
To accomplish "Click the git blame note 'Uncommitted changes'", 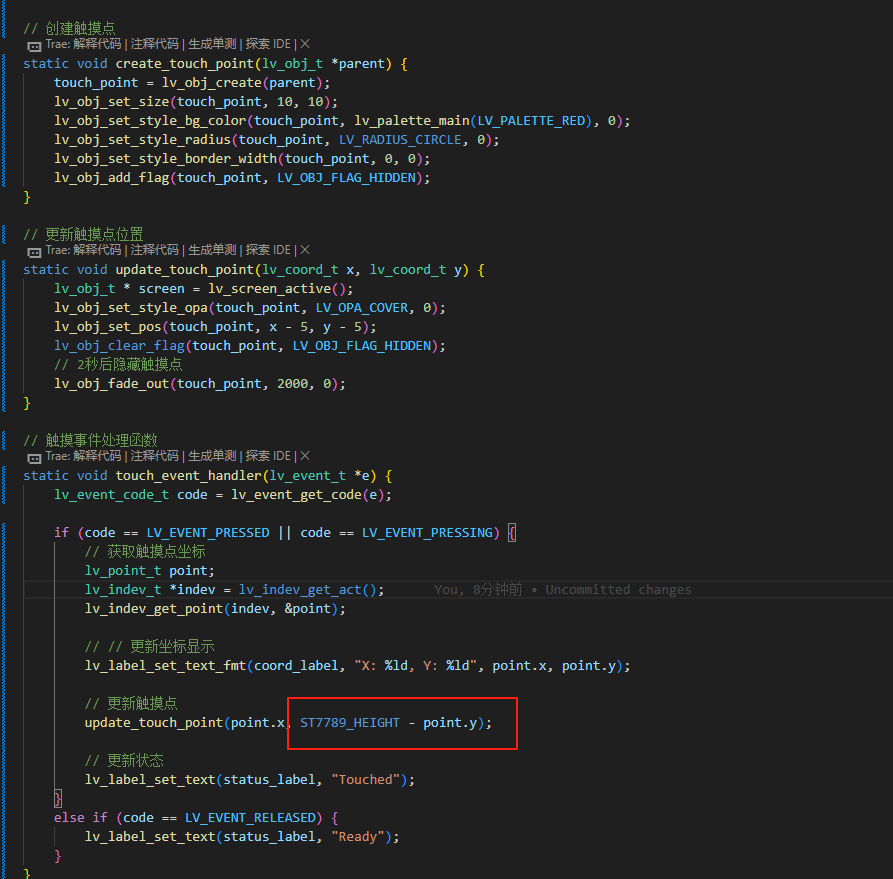I will coord(618,590).
